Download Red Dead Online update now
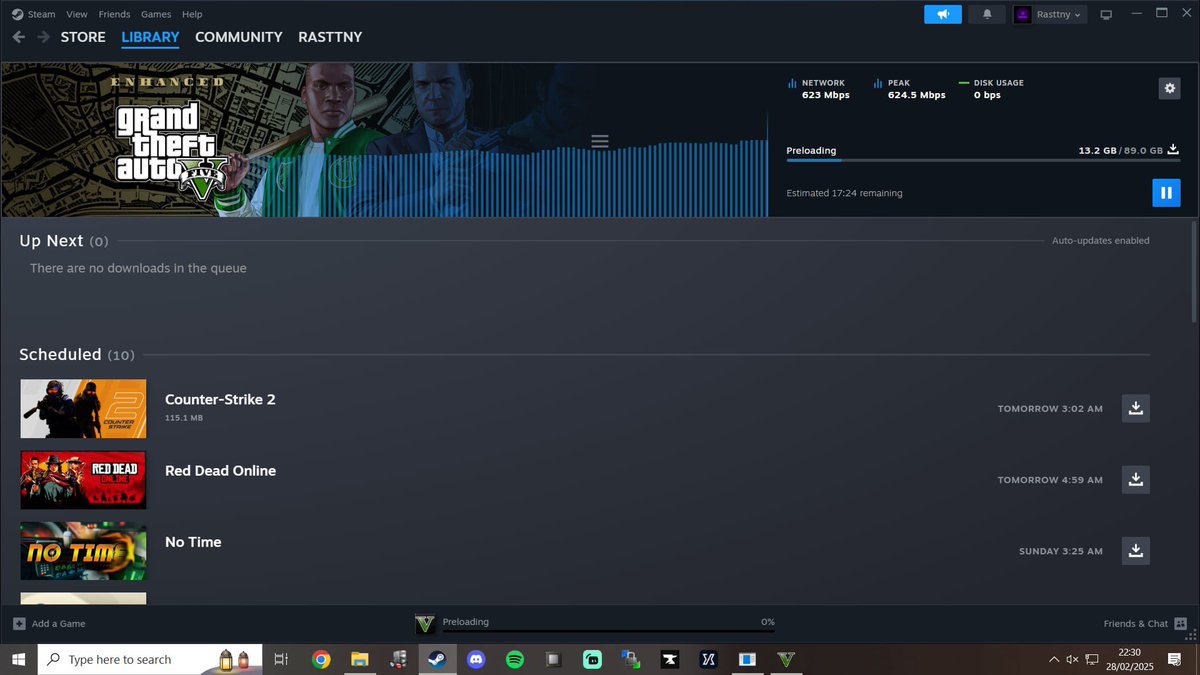The image size is (1200, 675). point(1136,479)
